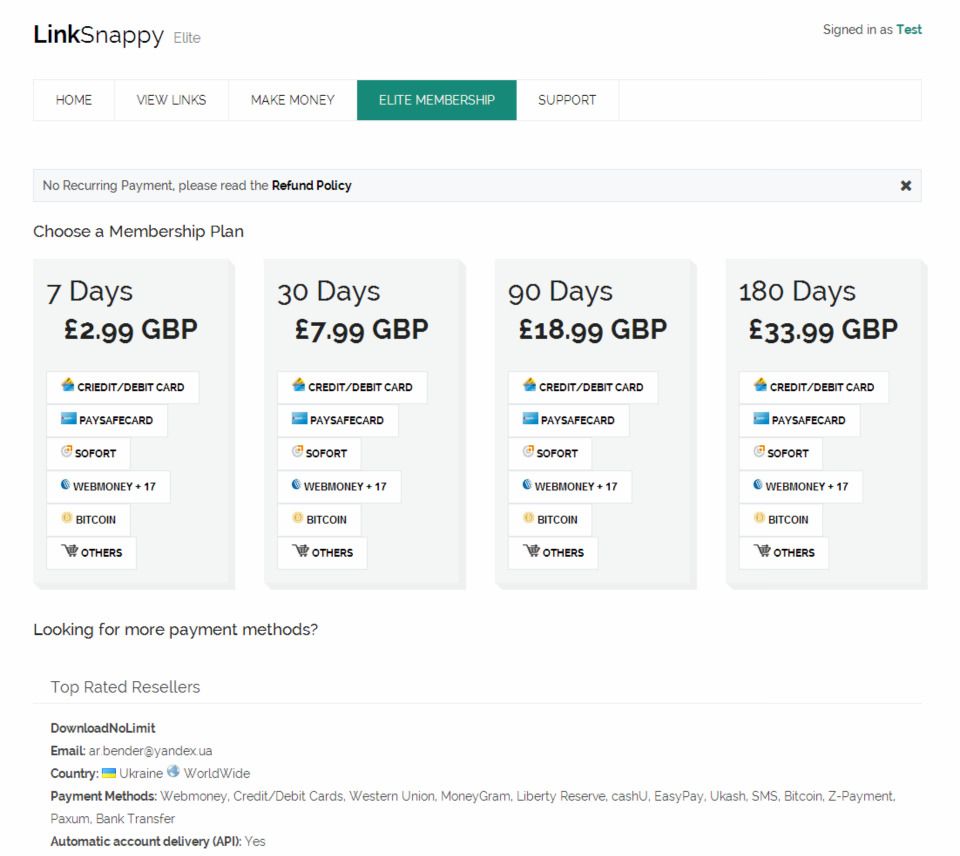Read the Refund Policy link
This screenshot has width=960, height=856.
(x=311, y=186)
